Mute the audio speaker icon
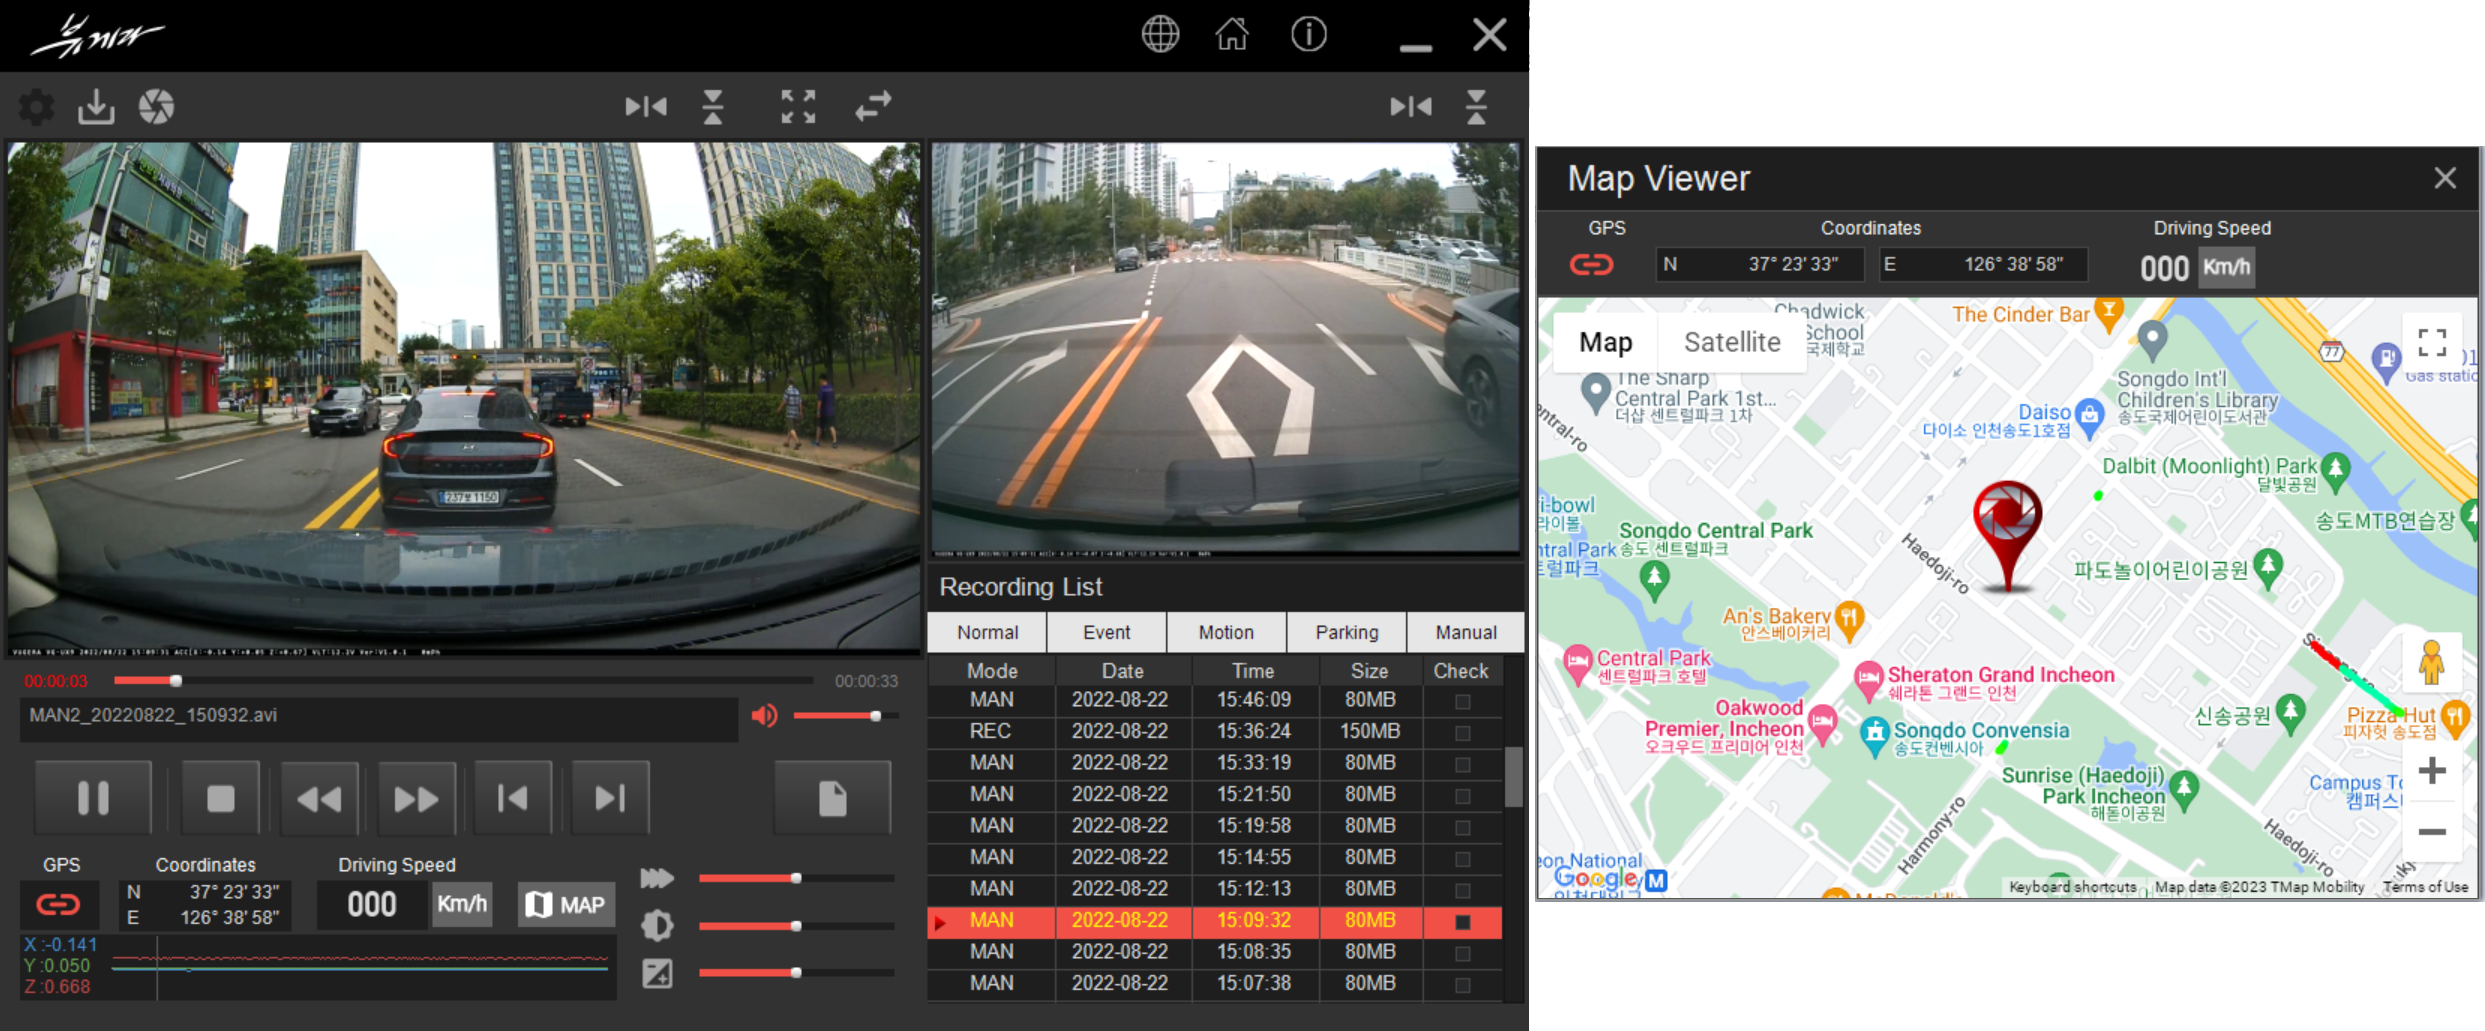2485x1031 pixels. pos(764,716)
